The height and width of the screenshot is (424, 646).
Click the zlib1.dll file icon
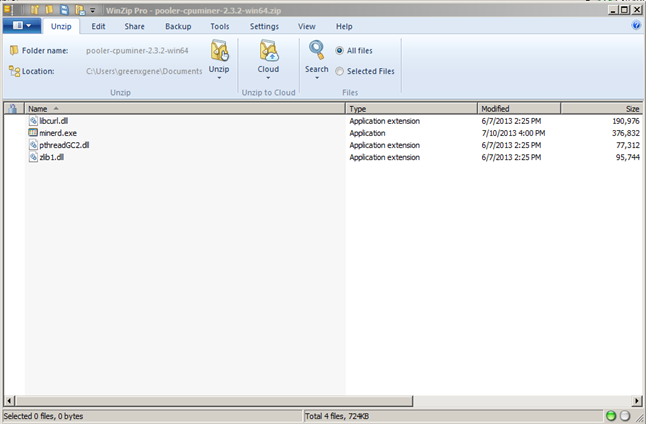tap(33, 157)
